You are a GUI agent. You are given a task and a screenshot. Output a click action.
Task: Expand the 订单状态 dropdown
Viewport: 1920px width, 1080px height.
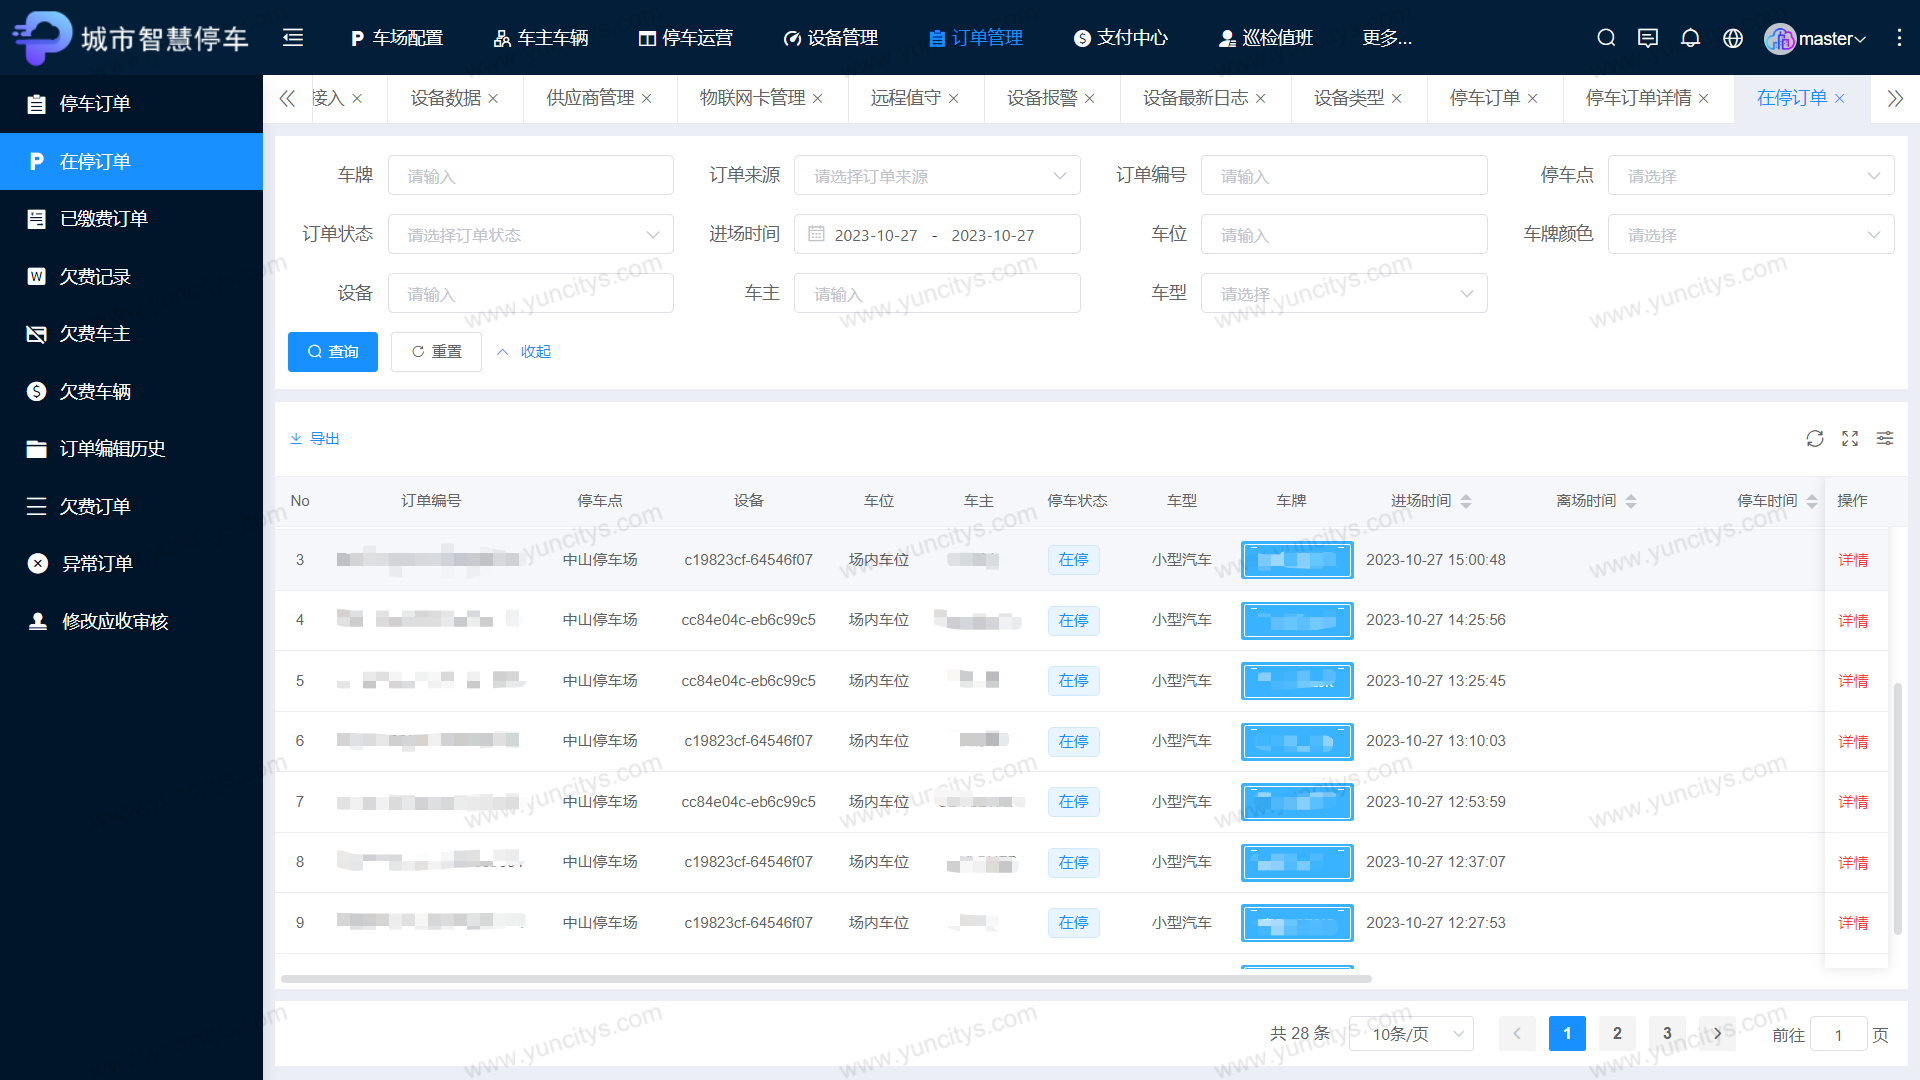(x=530, y=235)
